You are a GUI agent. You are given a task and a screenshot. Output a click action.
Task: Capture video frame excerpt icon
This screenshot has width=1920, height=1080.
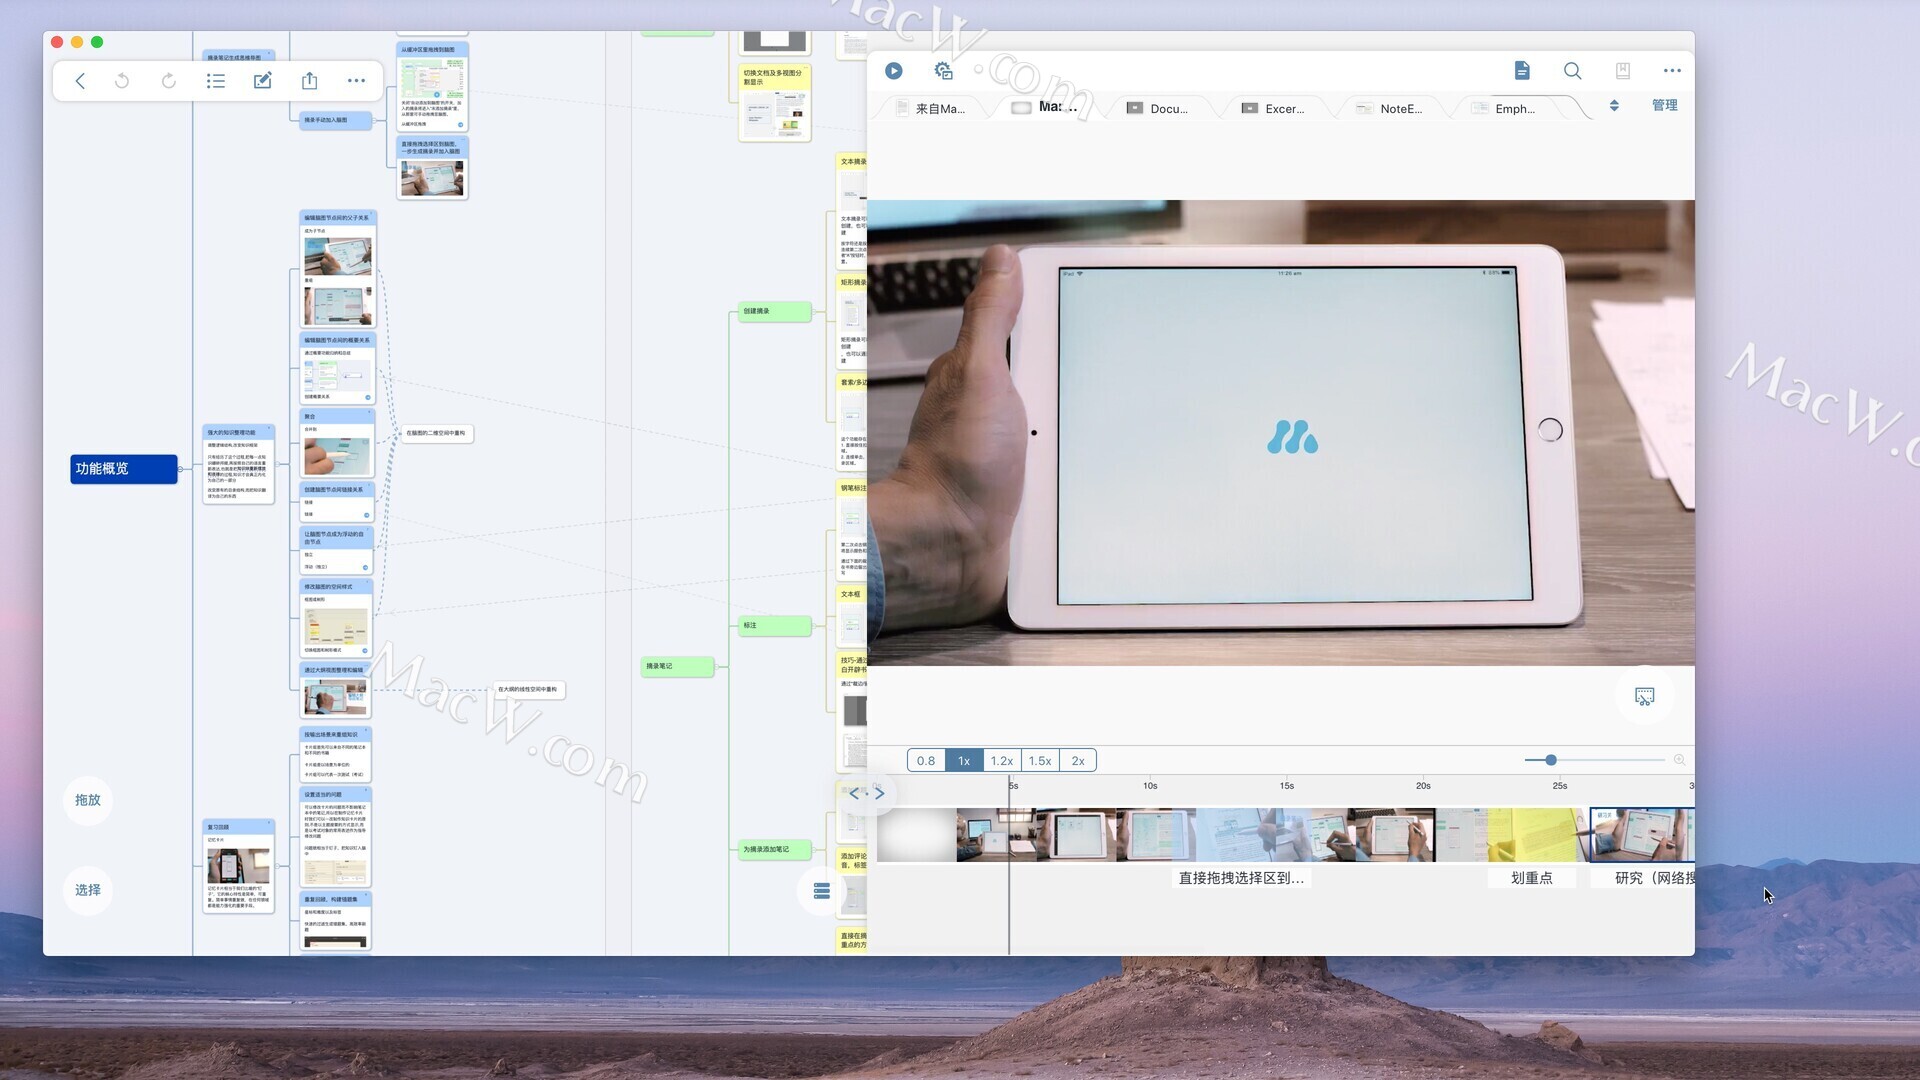1645,696
